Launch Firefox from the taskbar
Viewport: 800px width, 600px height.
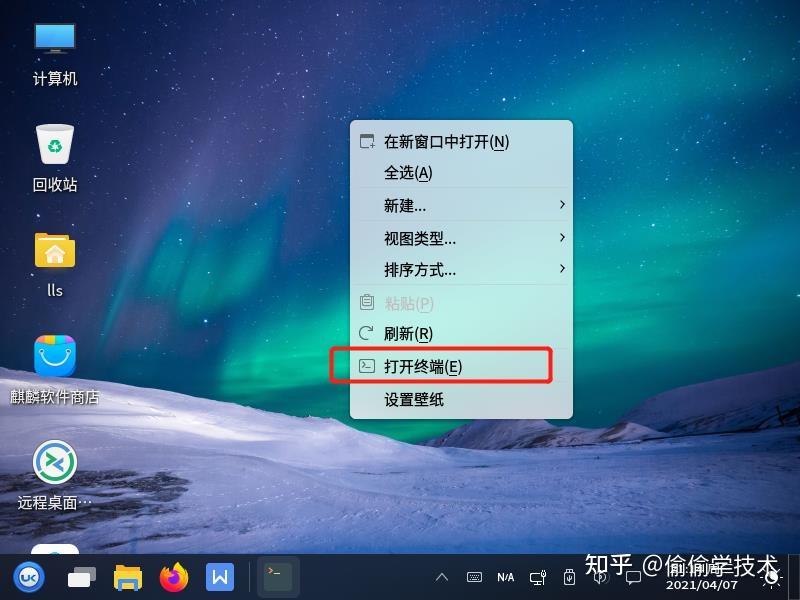(x=173, y=577)
